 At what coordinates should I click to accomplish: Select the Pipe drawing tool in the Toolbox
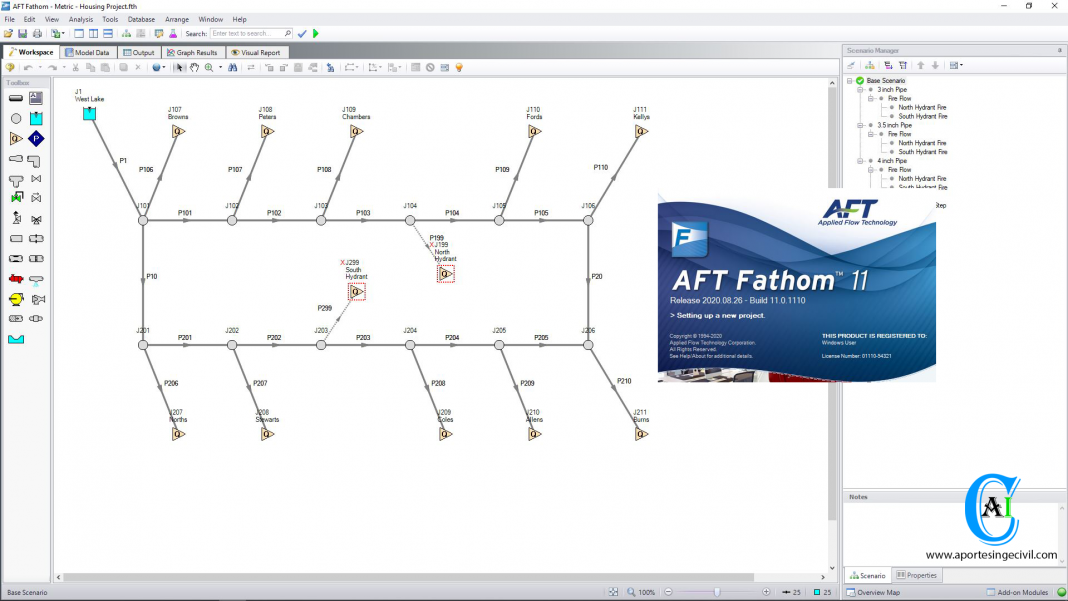tap(15, 98)
